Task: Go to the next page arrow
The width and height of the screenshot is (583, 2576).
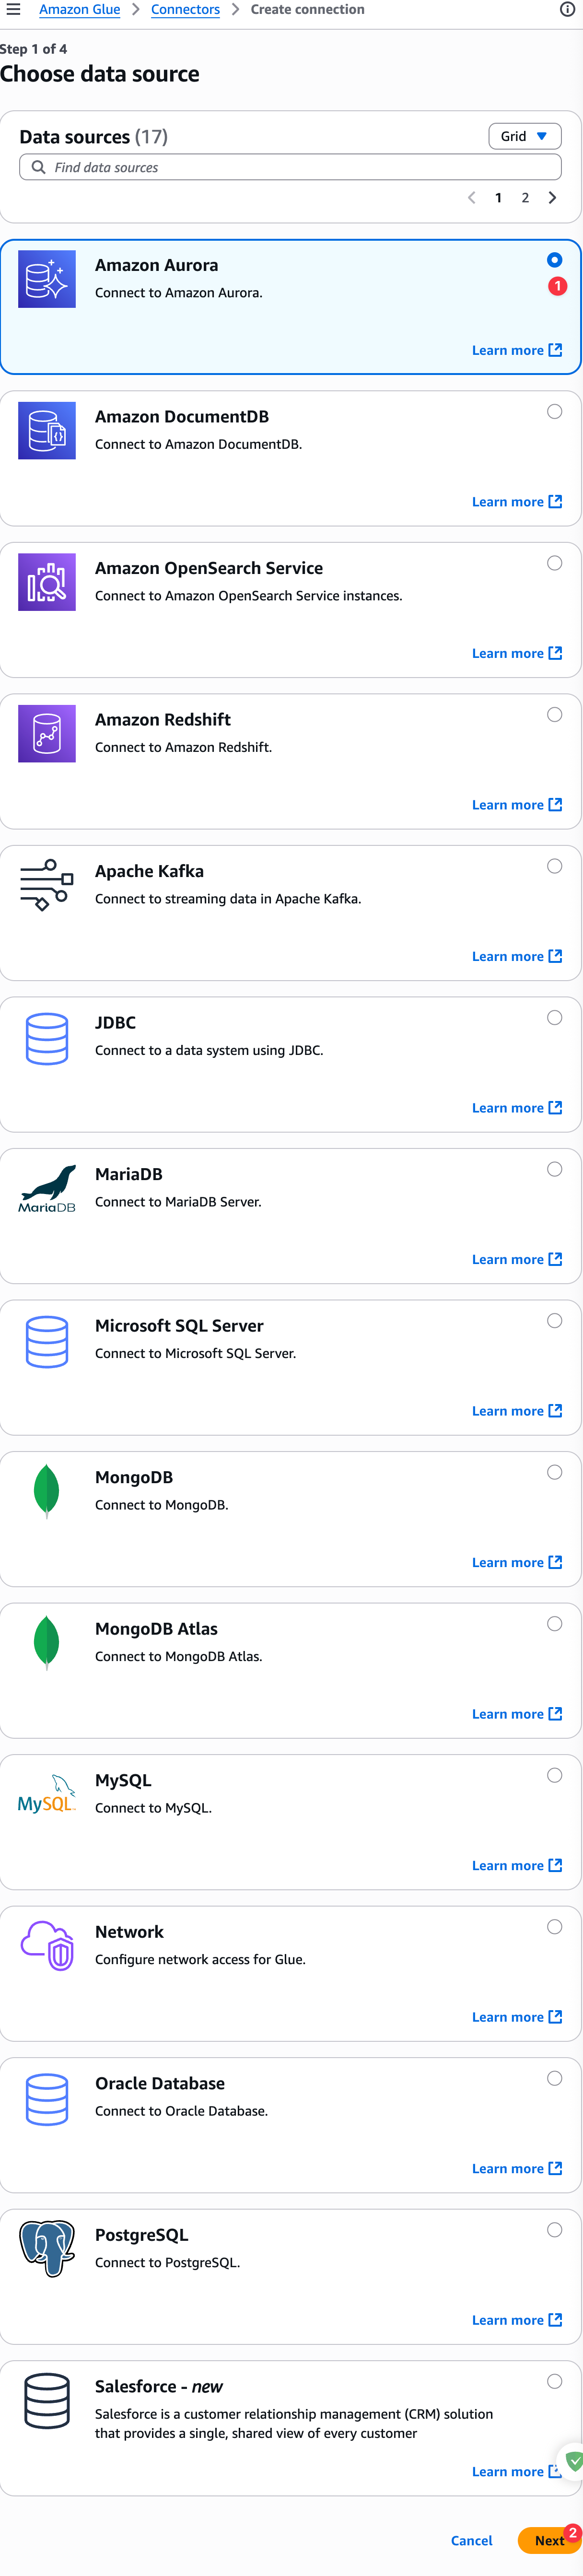Action: coord(553,198)
